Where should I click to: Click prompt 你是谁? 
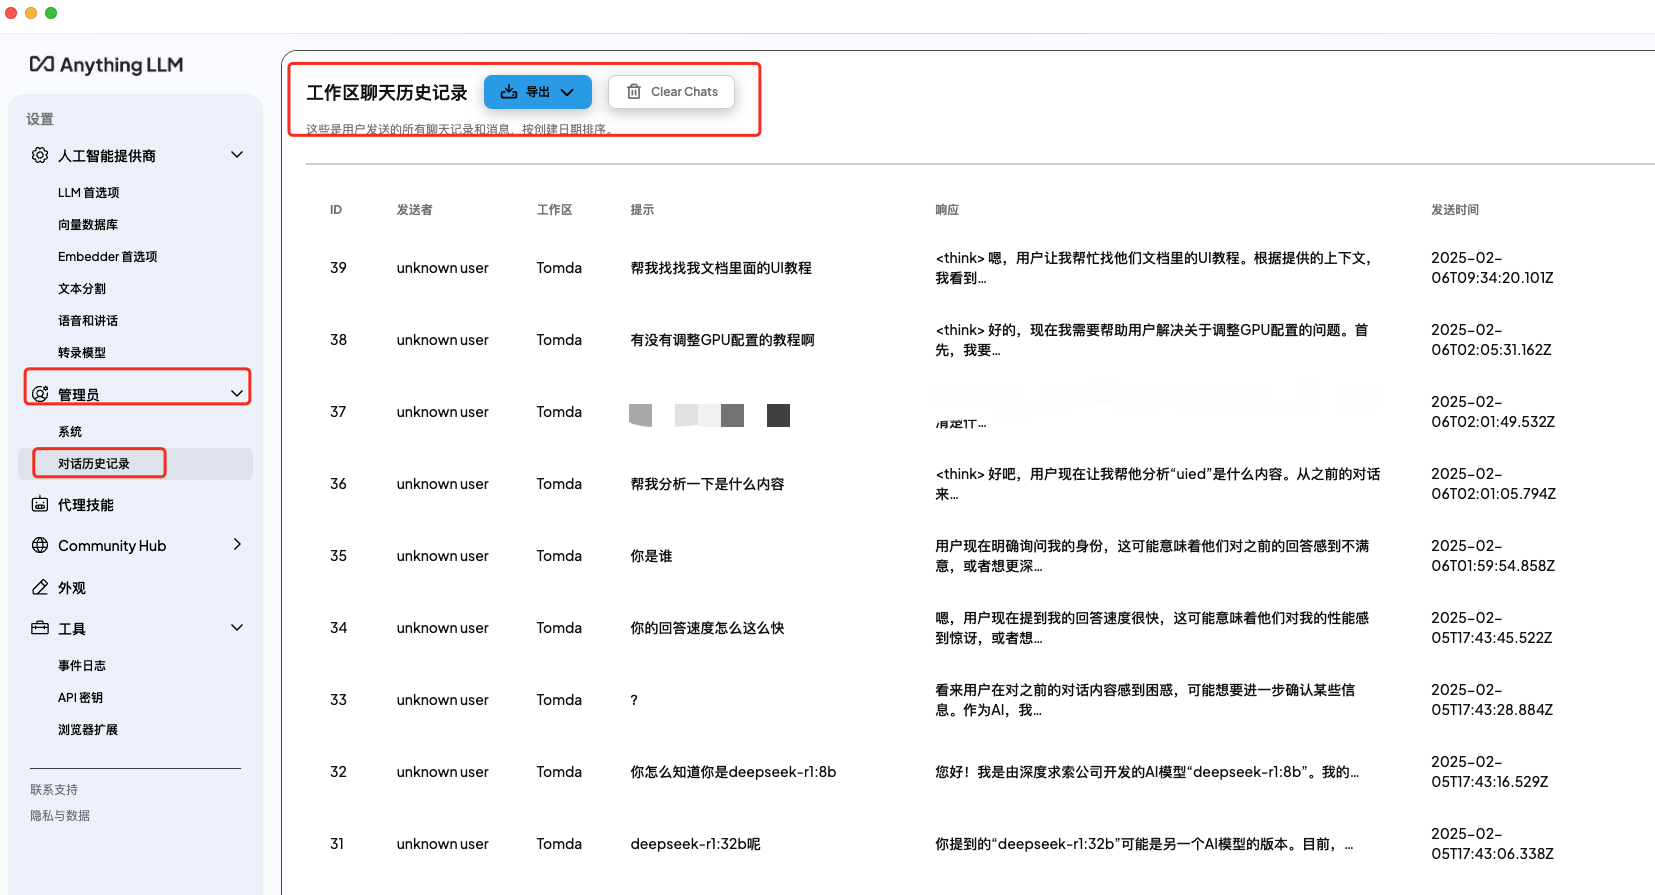pyautogui.click(x=651, y=556)
